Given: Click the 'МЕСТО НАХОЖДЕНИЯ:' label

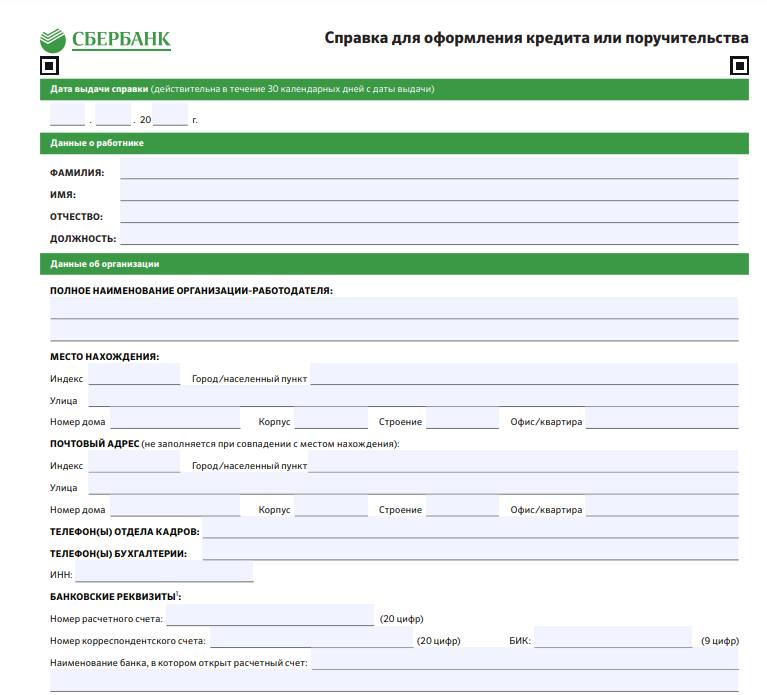Looking at the screenshot, I should pos(105,357).
